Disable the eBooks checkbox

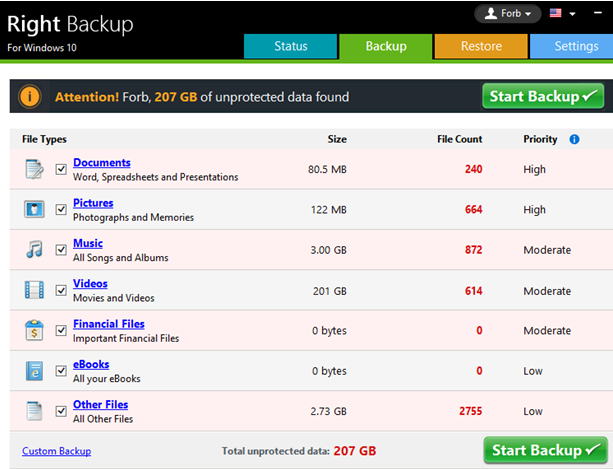click(x=61, y=371)
